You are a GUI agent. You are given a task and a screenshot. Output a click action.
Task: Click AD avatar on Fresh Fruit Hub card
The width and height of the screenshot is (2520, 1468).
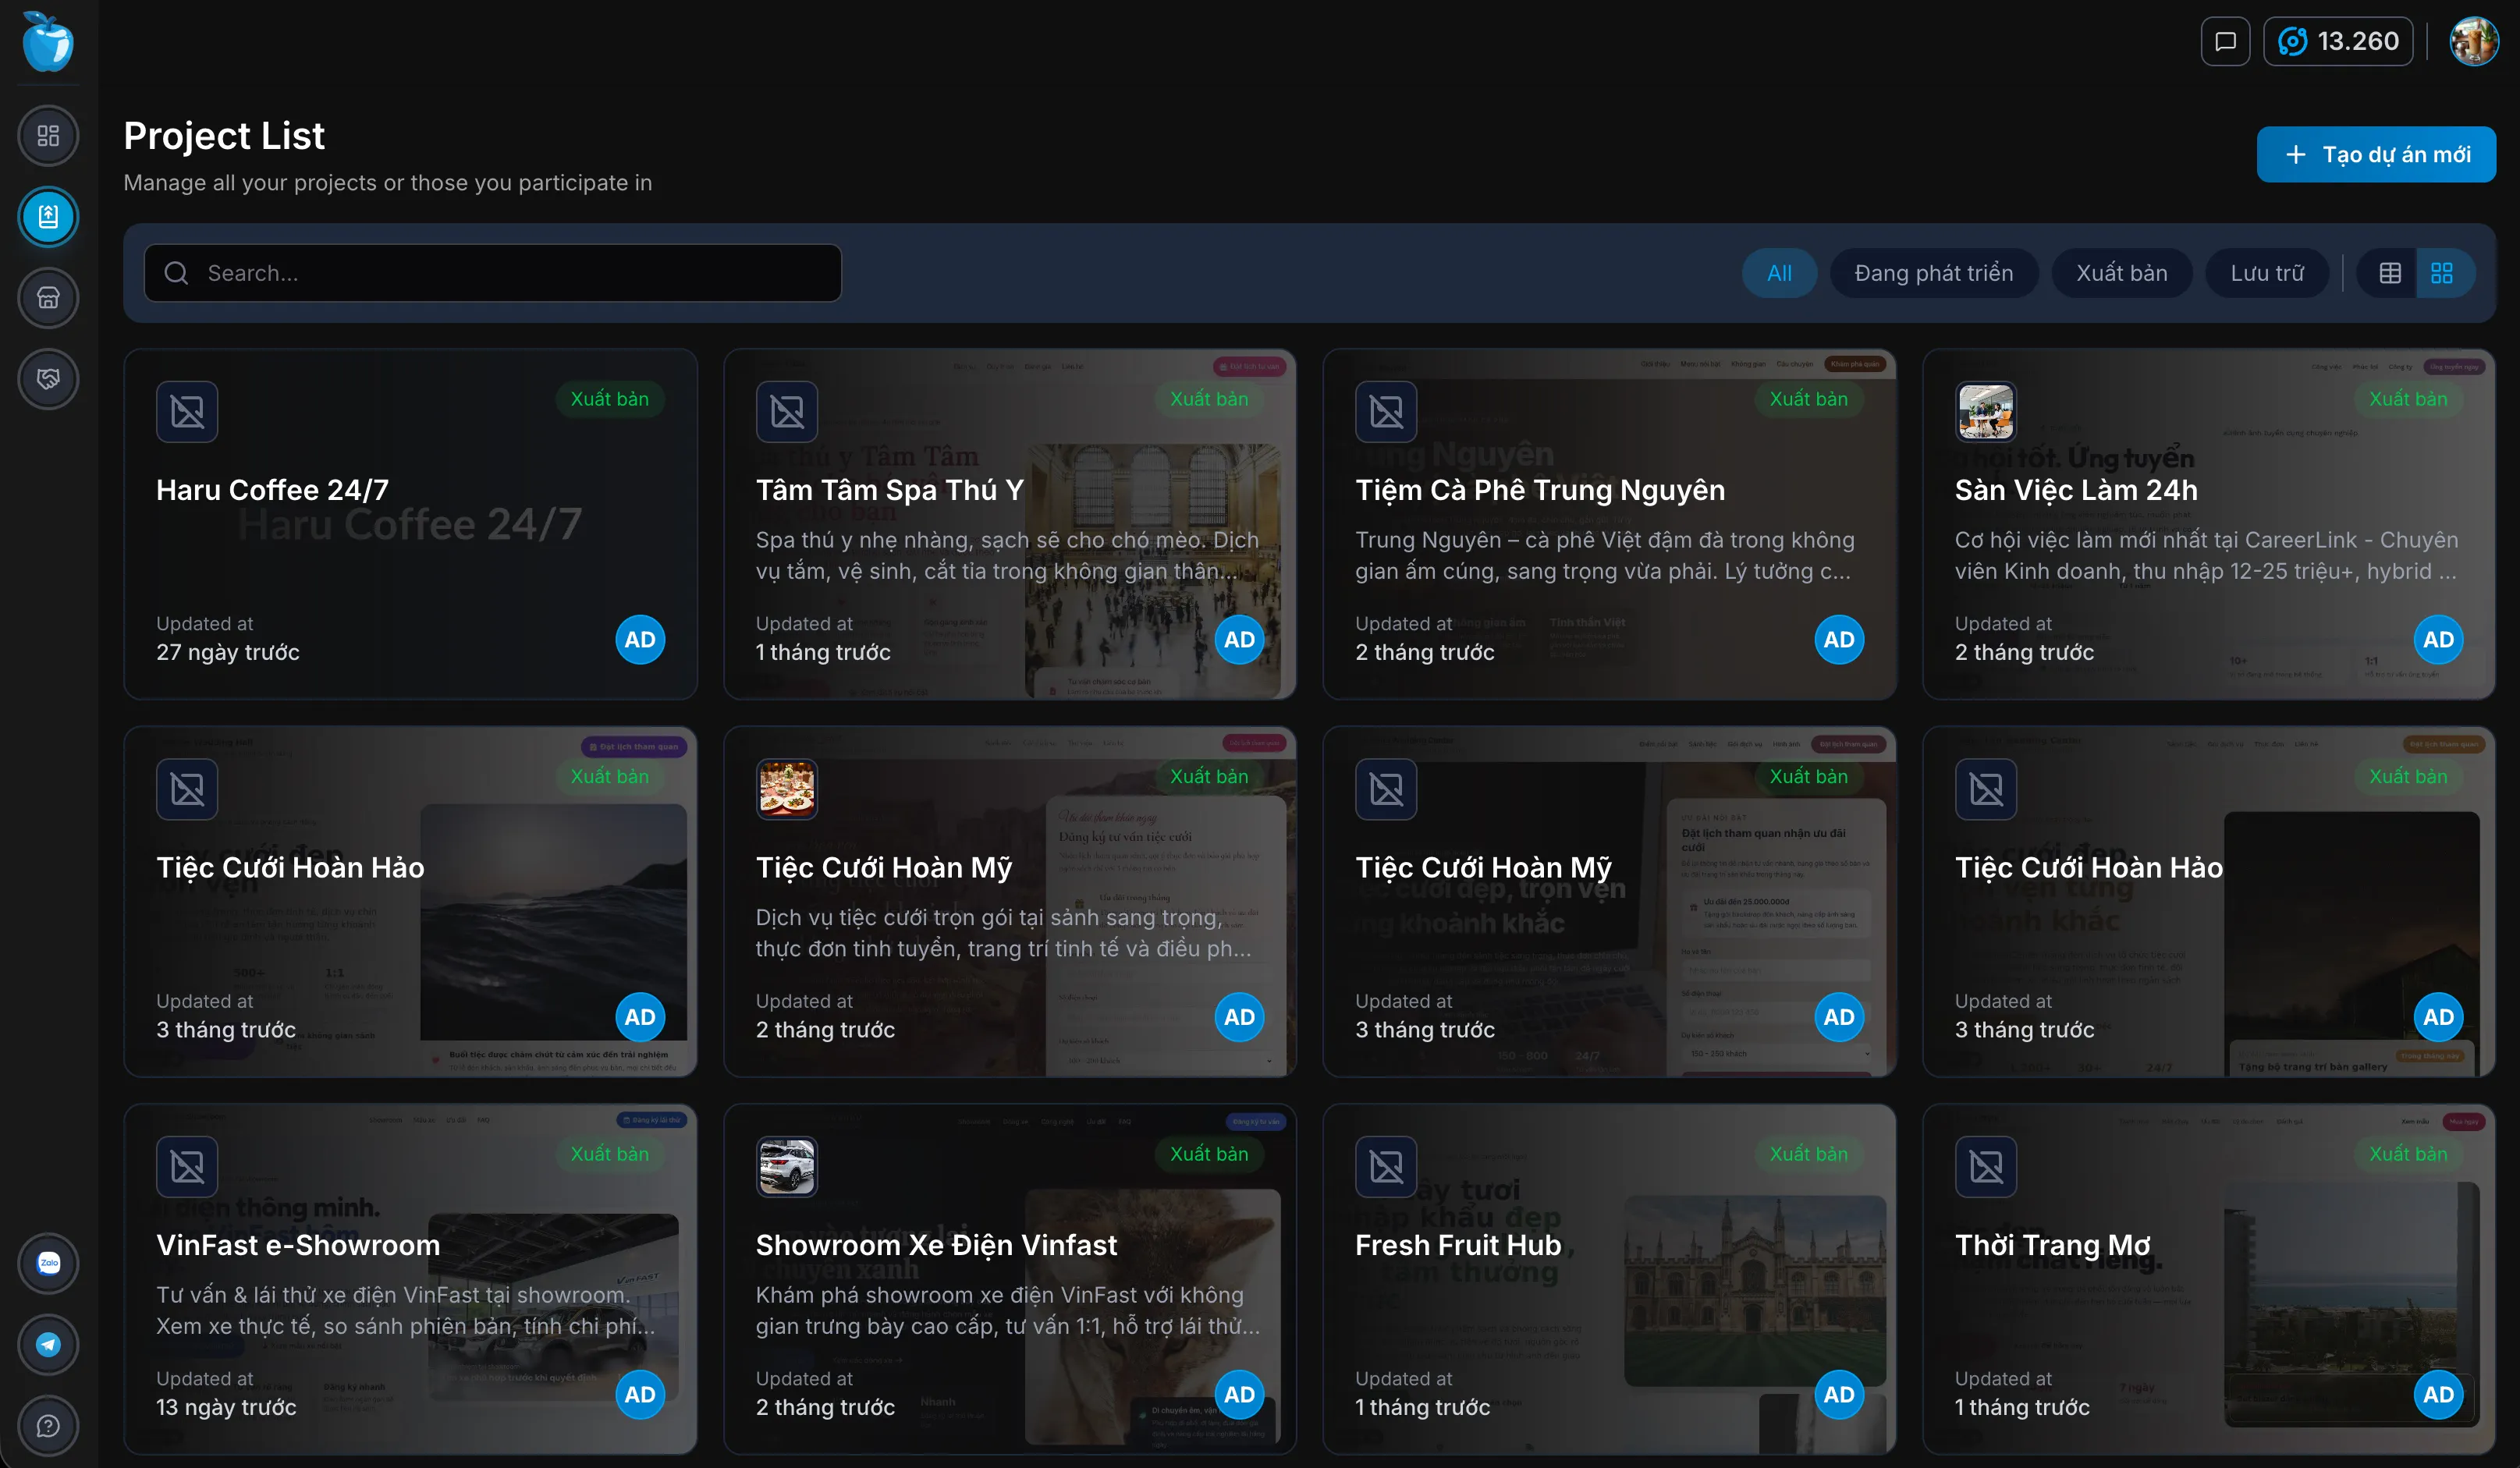tap(1839, 1394)
